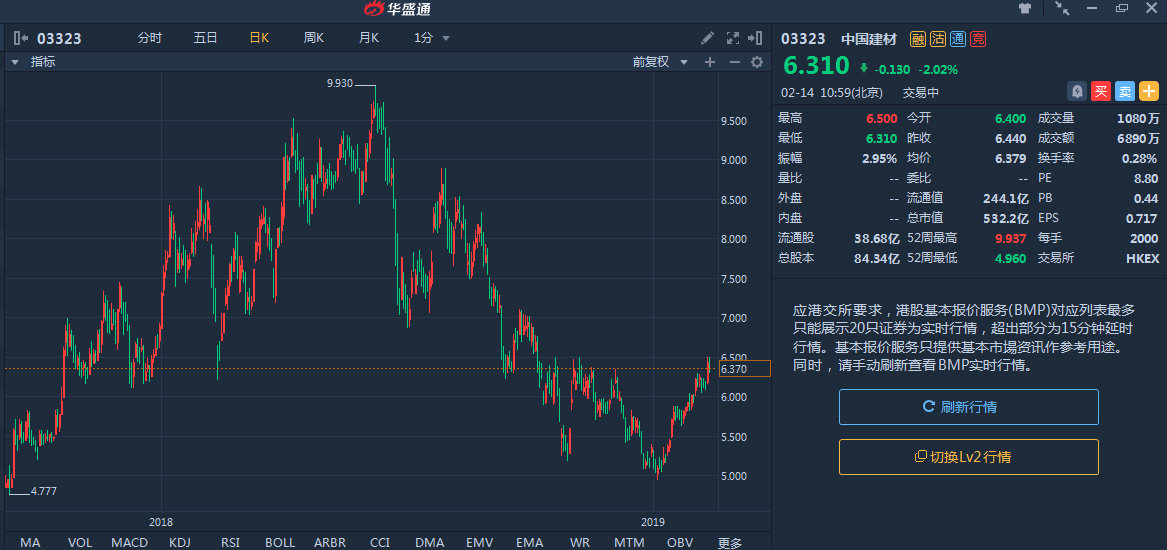
Task: Click stock code 03323 in chart header
Action: [59, 39]
